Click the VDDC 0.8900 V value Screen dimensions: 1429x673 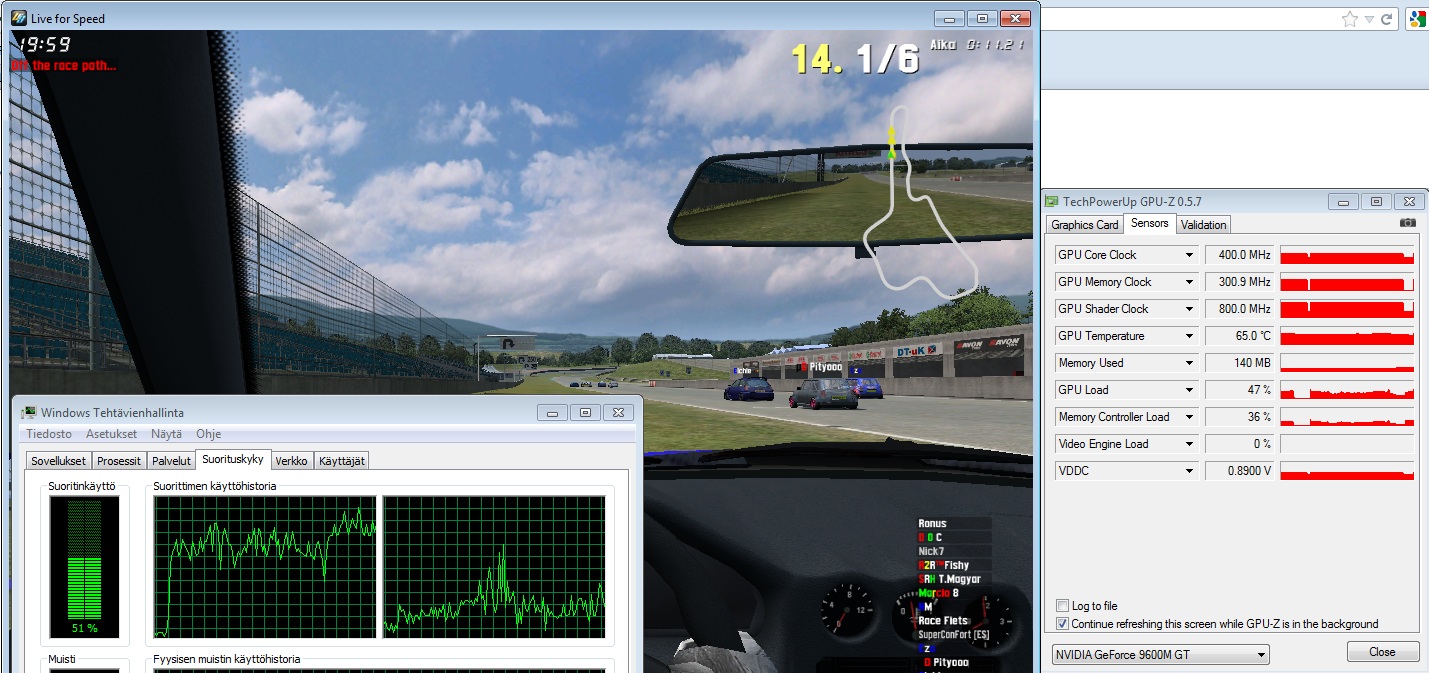click(1241, 471)
